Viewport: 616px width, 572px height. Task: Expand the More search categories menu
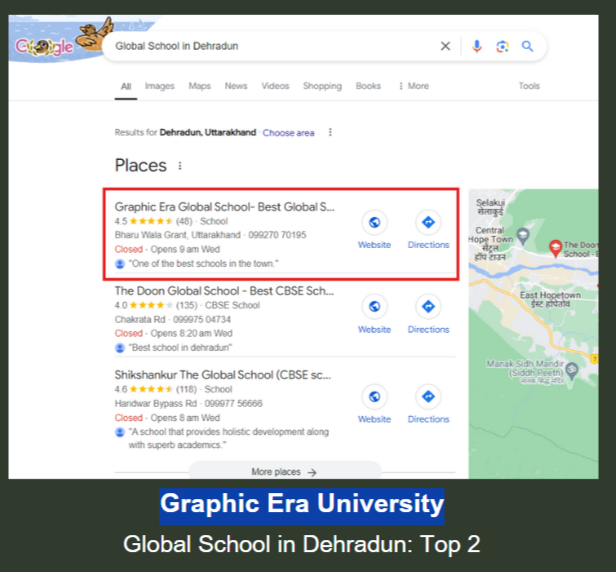click(x=414, y=86)
